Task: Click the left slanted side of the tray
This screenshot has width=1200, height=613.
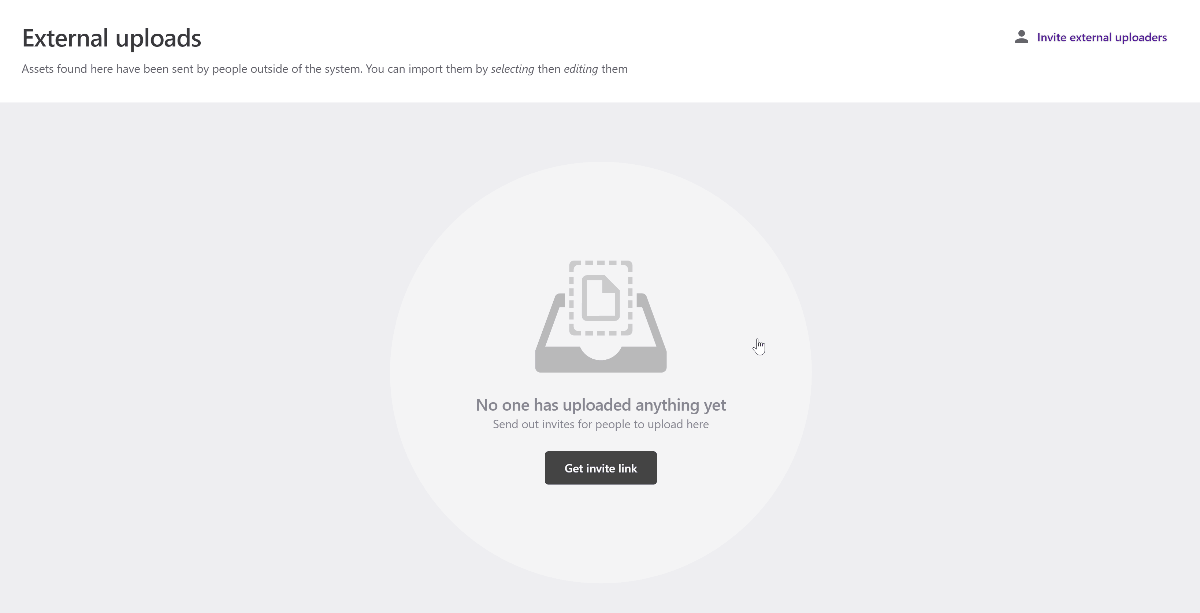Action: coord(548,318)
